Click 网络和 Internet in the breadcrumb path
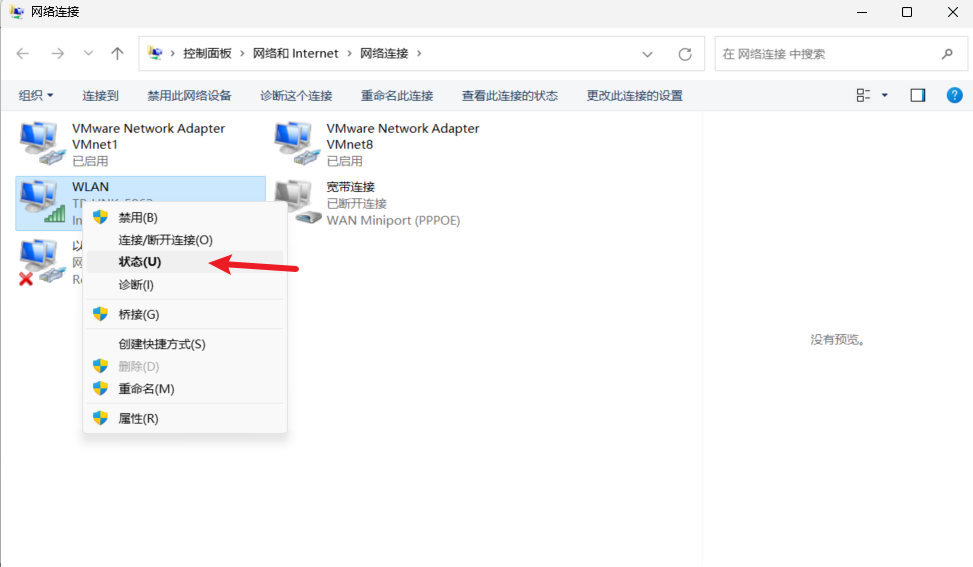Screen dimensions: 973x567 coord(295,54)
